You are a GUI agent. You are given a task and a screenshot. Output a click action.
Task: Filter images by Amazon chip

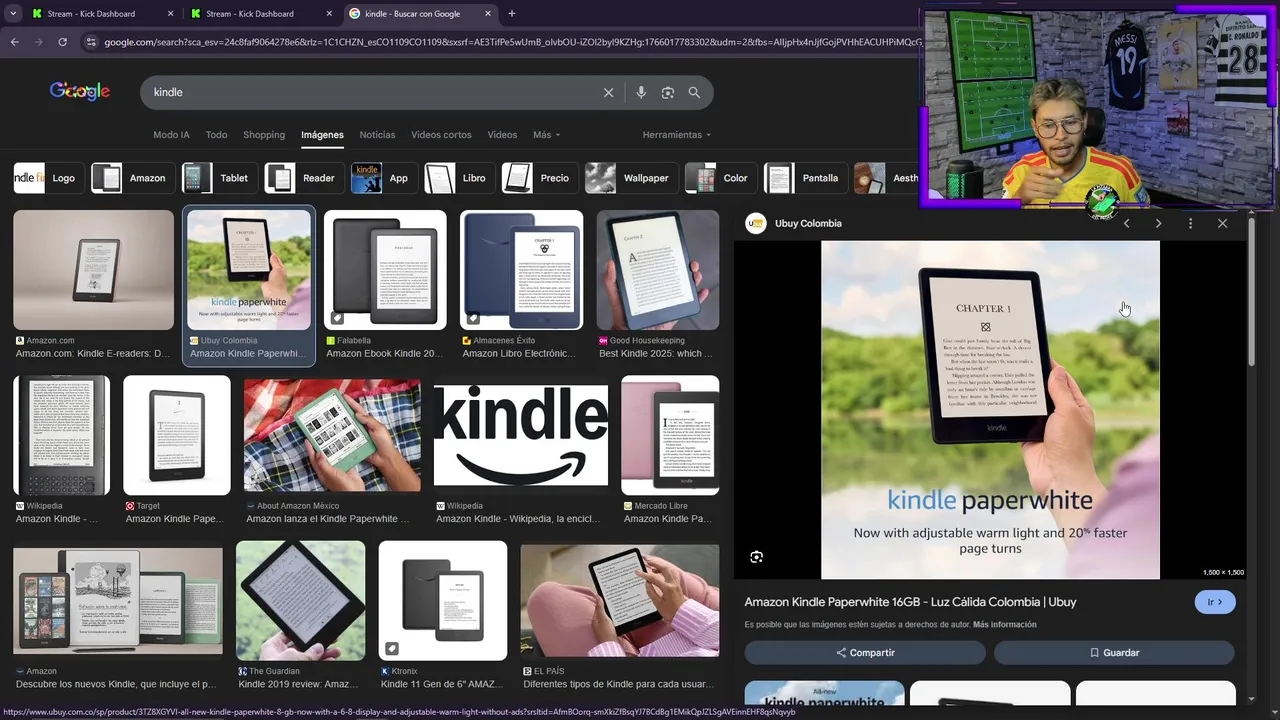pyautogui.click(x=132, y=178)
